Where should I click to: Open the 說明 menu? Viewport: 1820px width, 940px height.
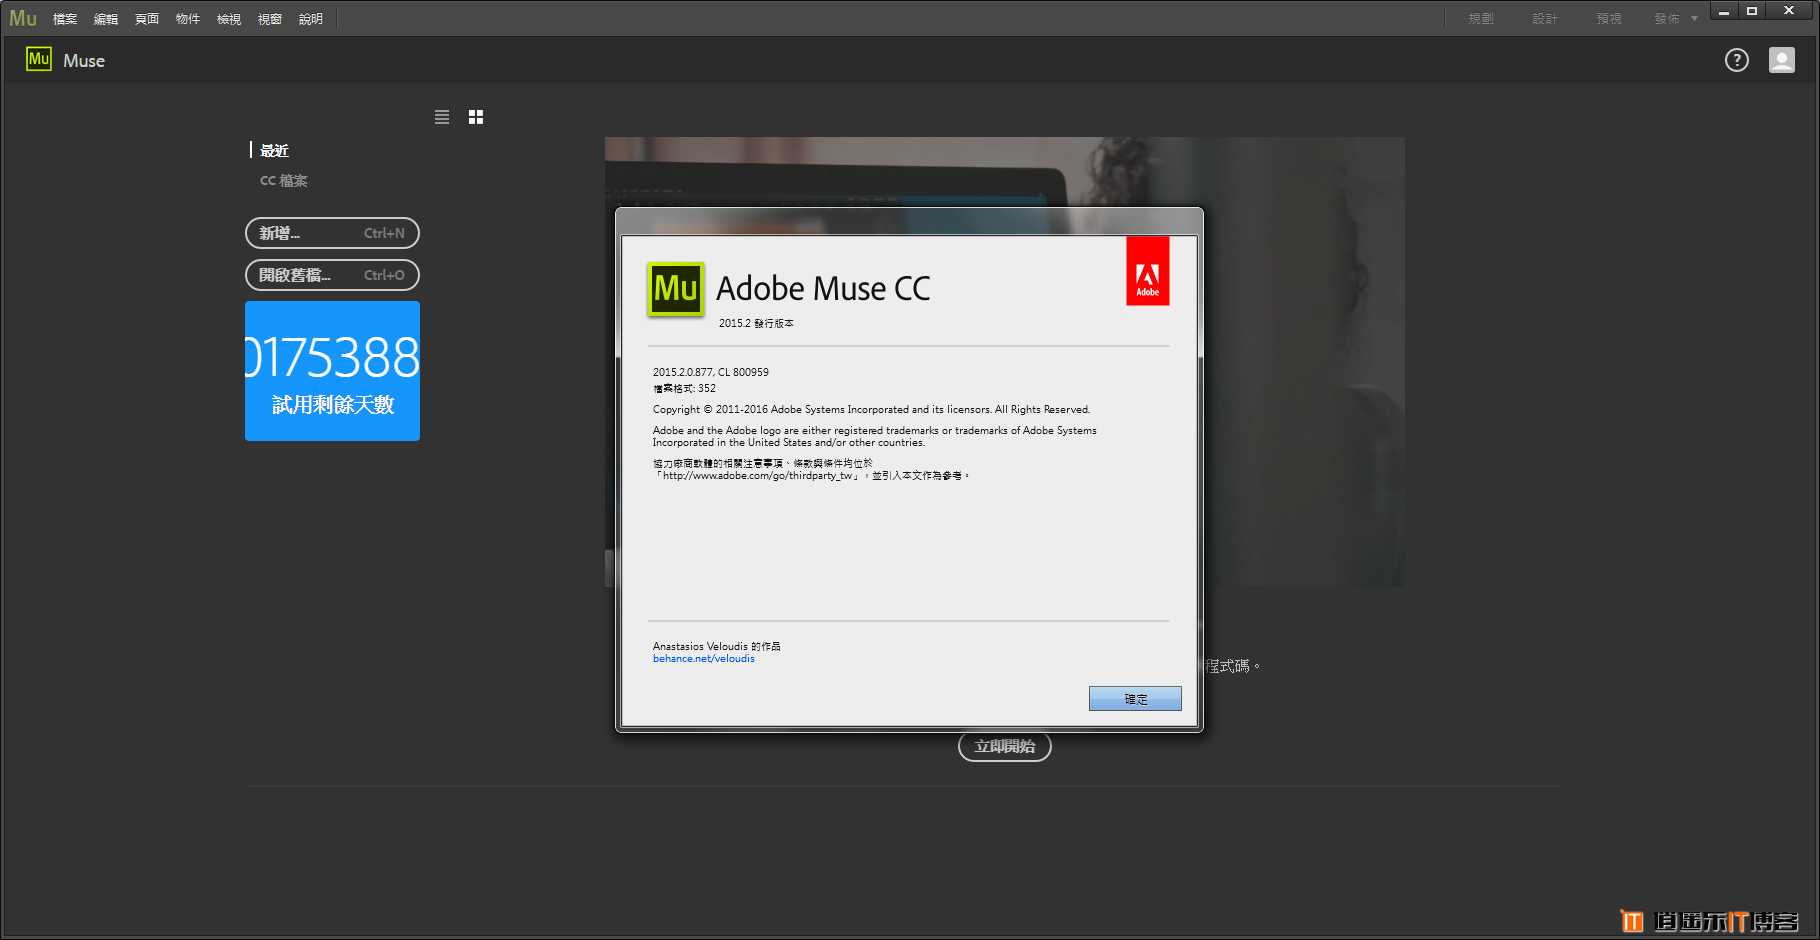[x=311, y=19]
